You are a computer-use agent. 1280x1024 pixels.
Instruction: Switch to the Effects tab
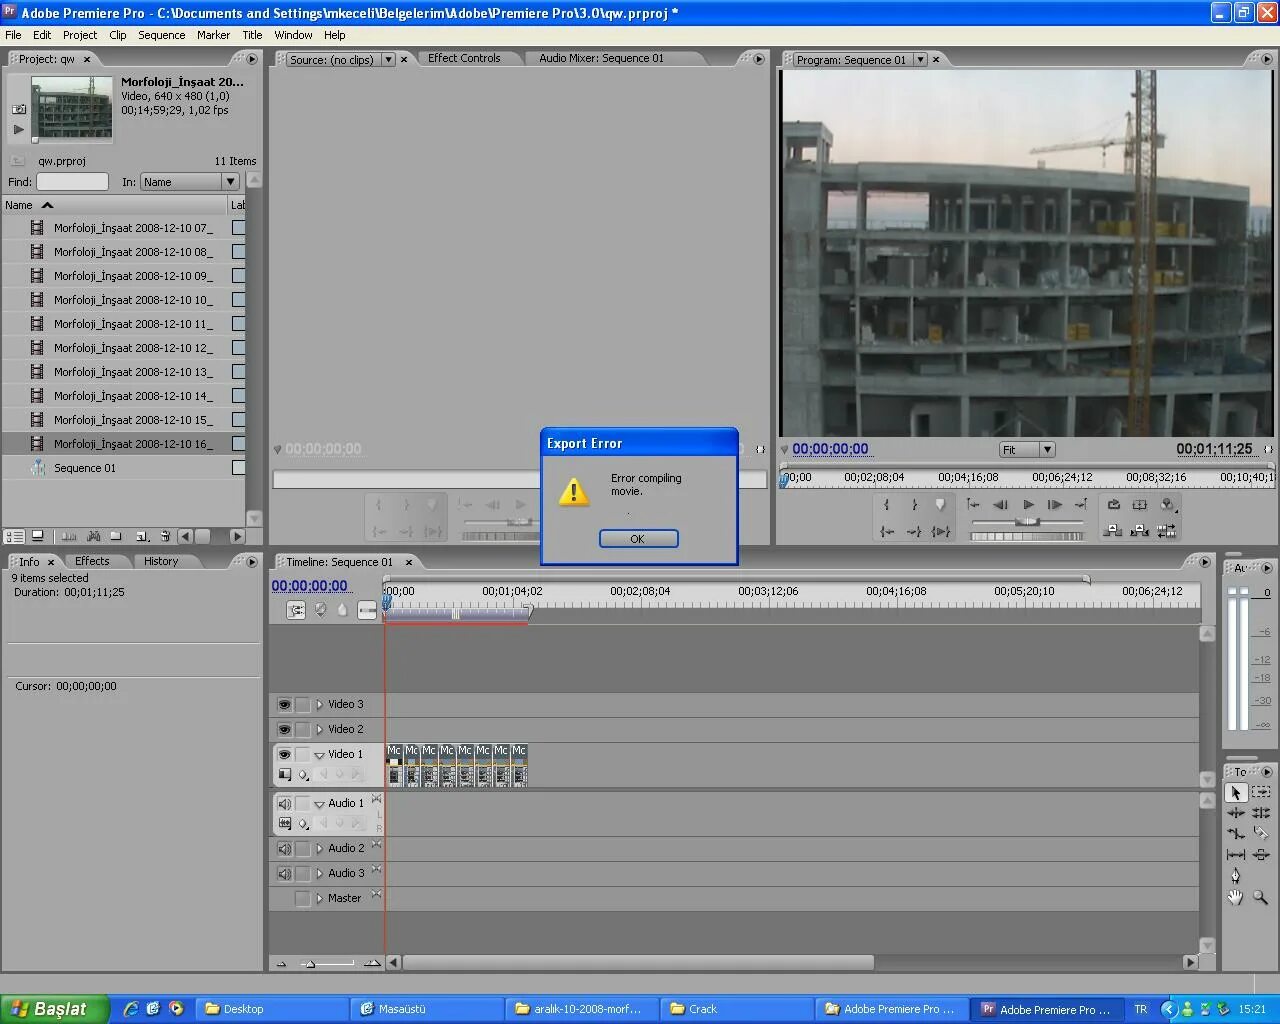[x=92, y=561]
